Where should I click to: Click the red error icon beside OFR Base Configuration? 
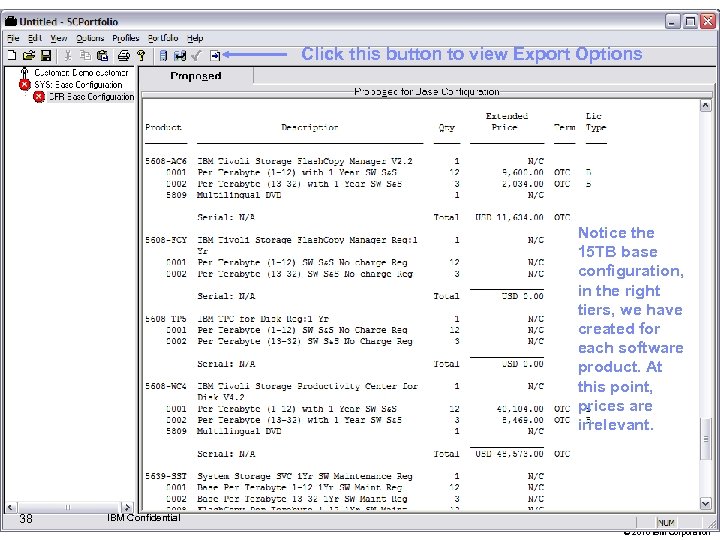(39, 96)
